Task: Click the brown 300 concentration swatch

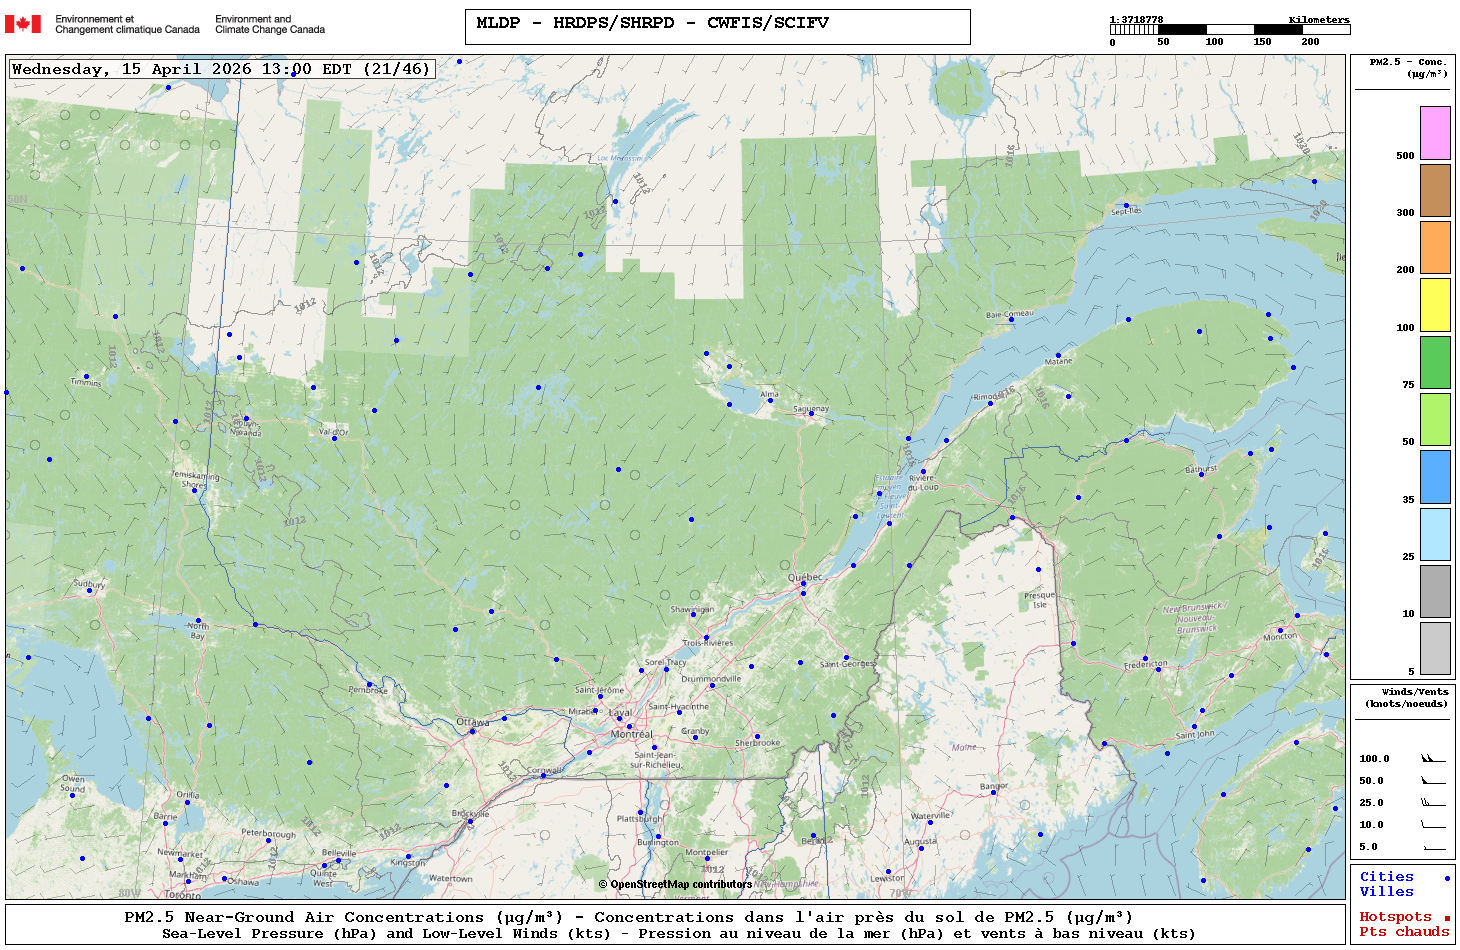Action: coord(1435,190)
